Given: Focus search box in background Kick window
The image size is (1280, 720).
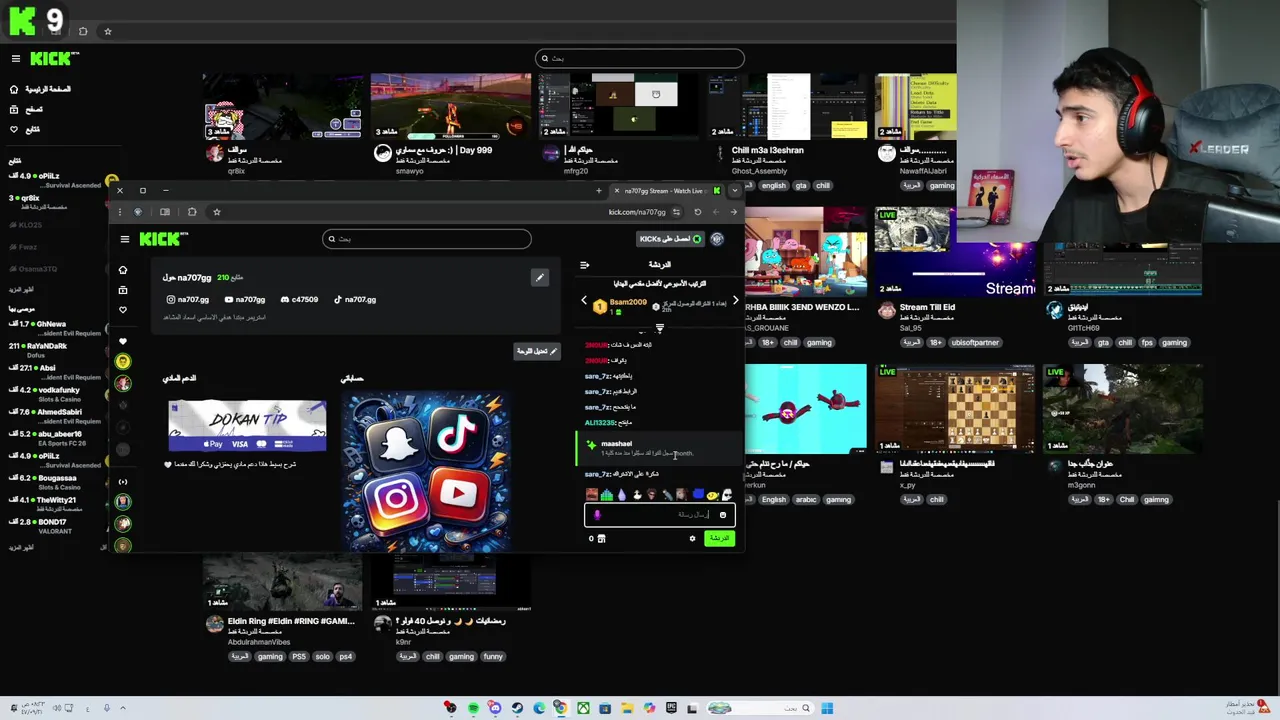Looking at the screenshot, I should coord(640,58).
